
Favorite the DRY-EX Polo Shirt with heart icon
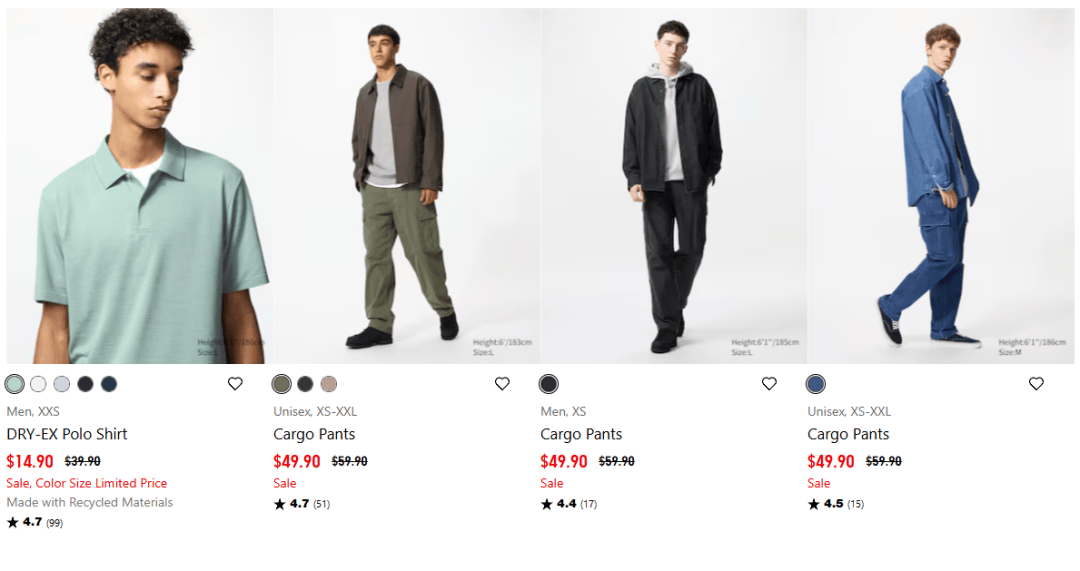click(x=235, y=384)
